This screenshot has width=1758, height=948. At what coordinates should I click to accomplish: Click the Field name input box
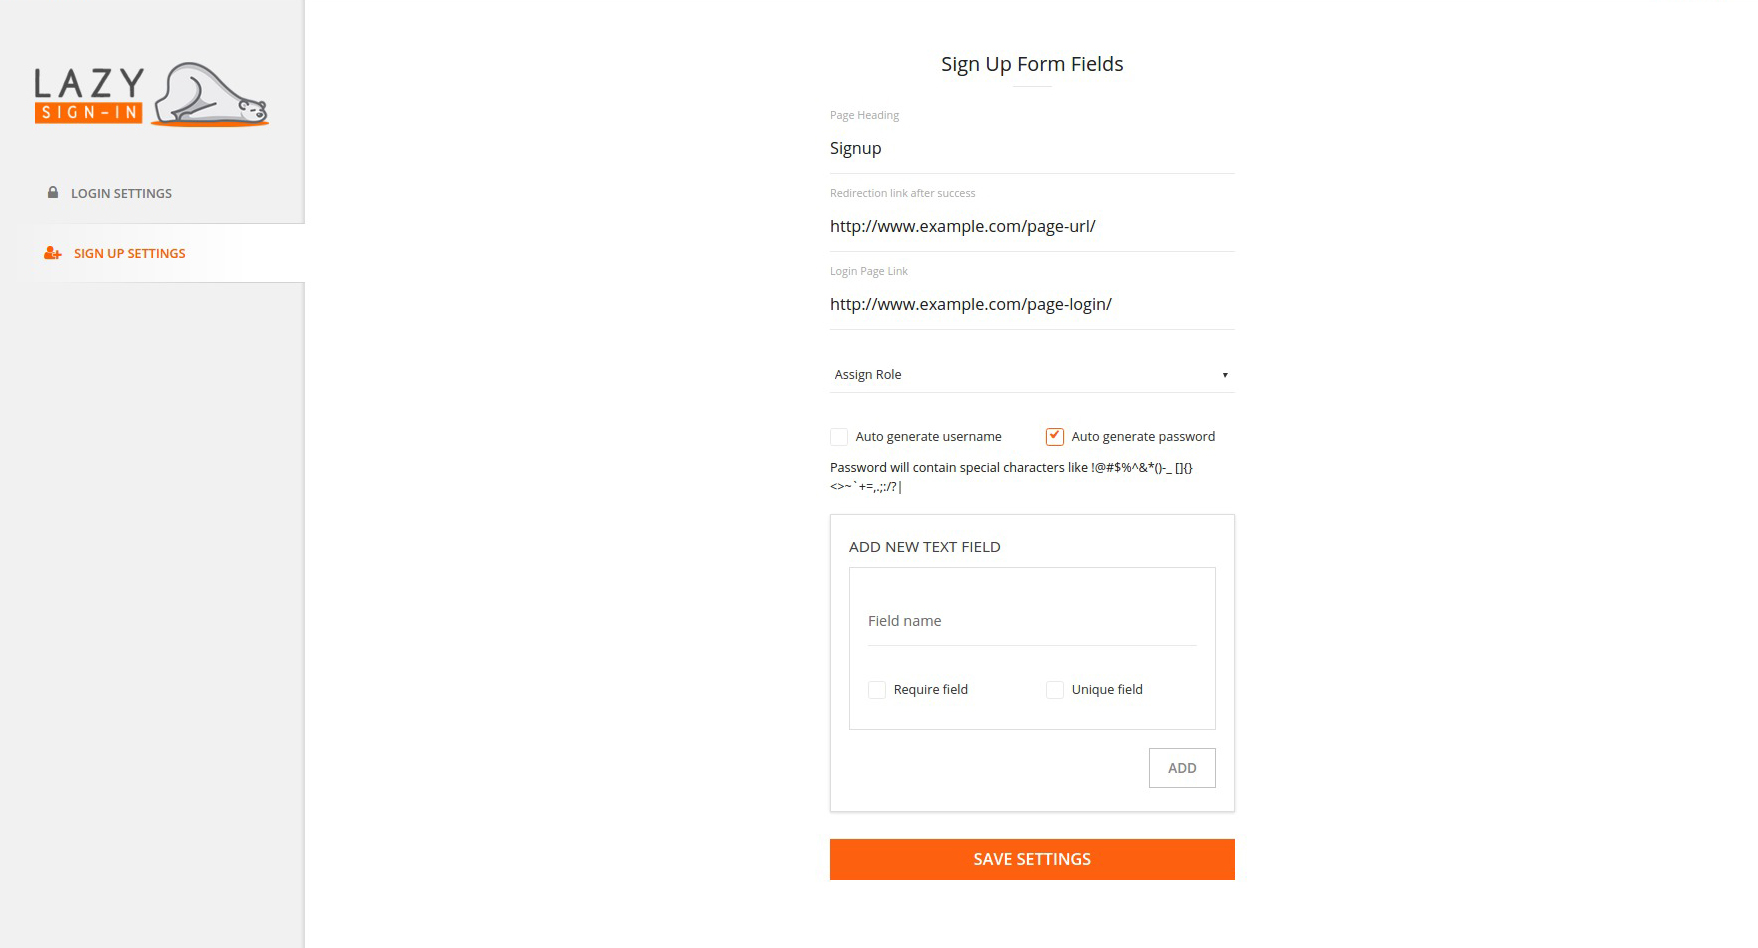(1031, 620)
